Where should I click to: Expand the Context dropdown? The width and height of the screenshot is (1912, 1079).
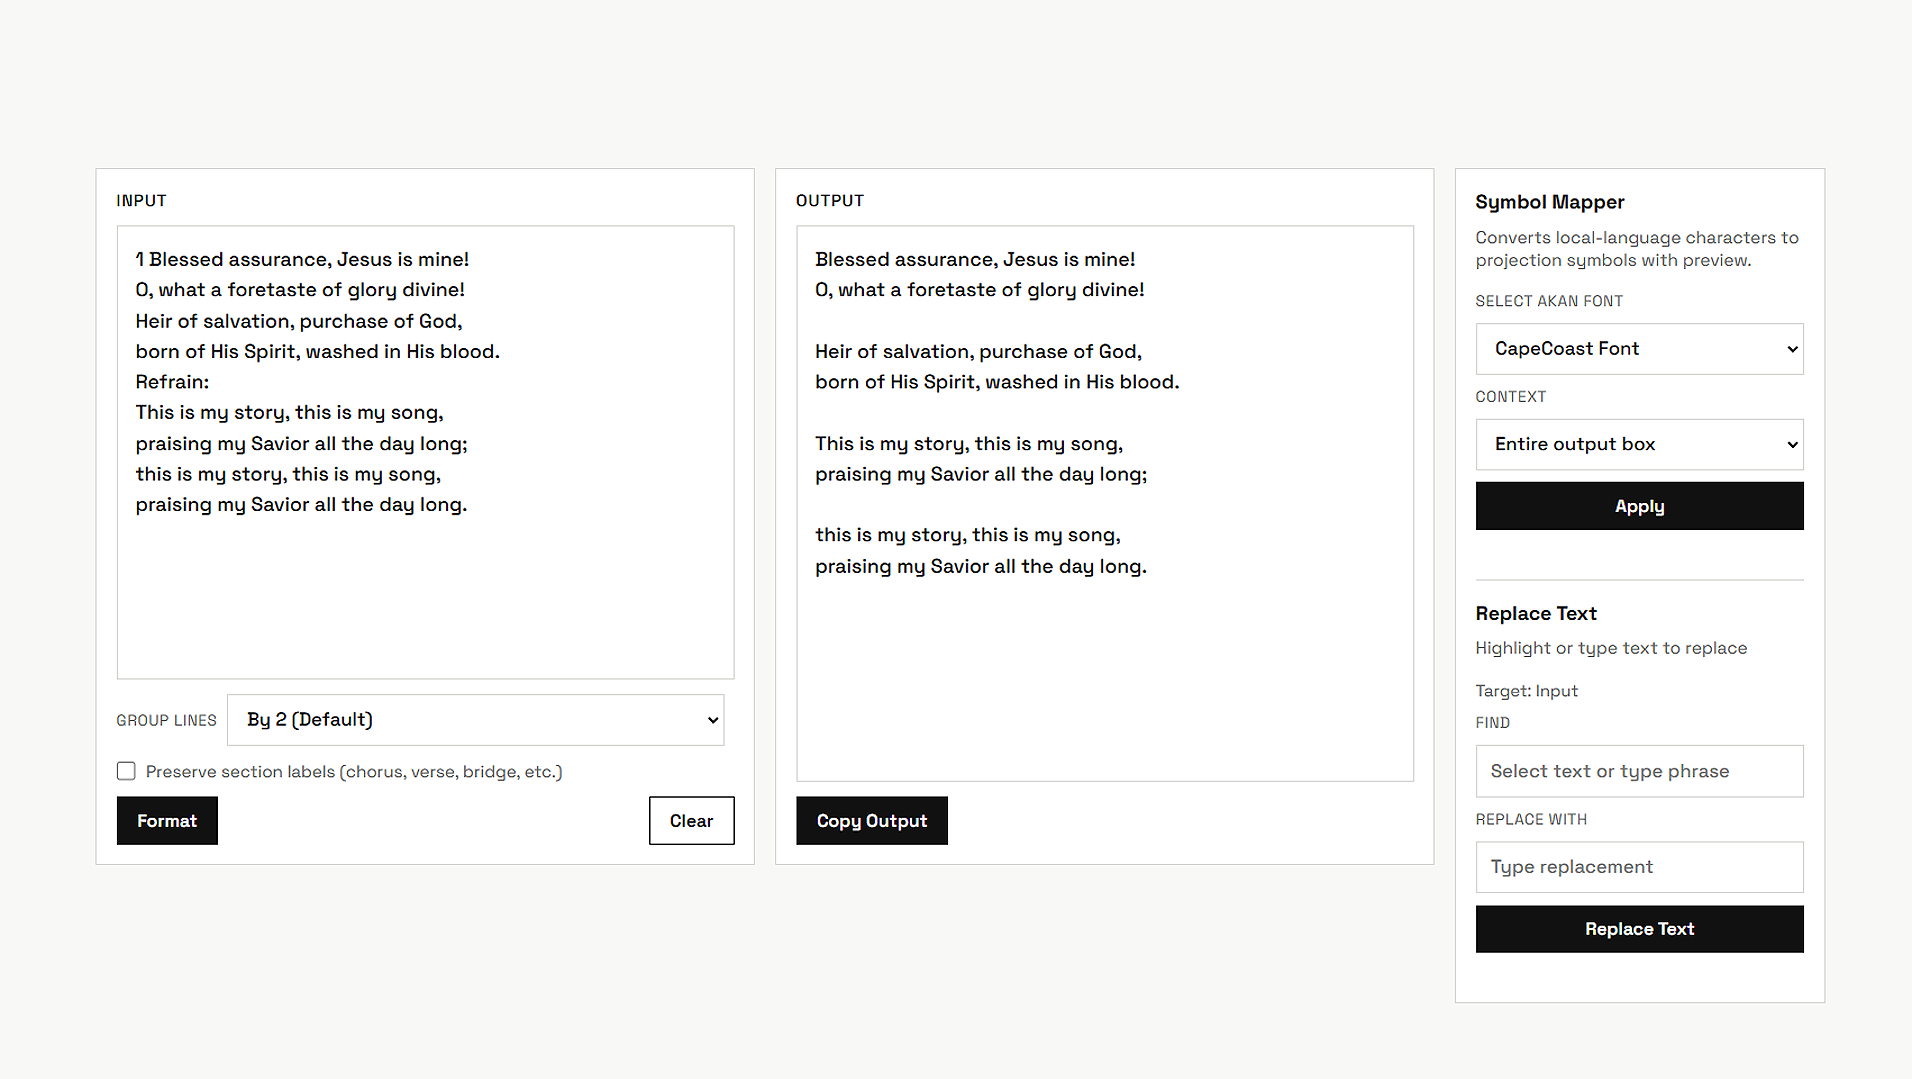(1639, 444)
